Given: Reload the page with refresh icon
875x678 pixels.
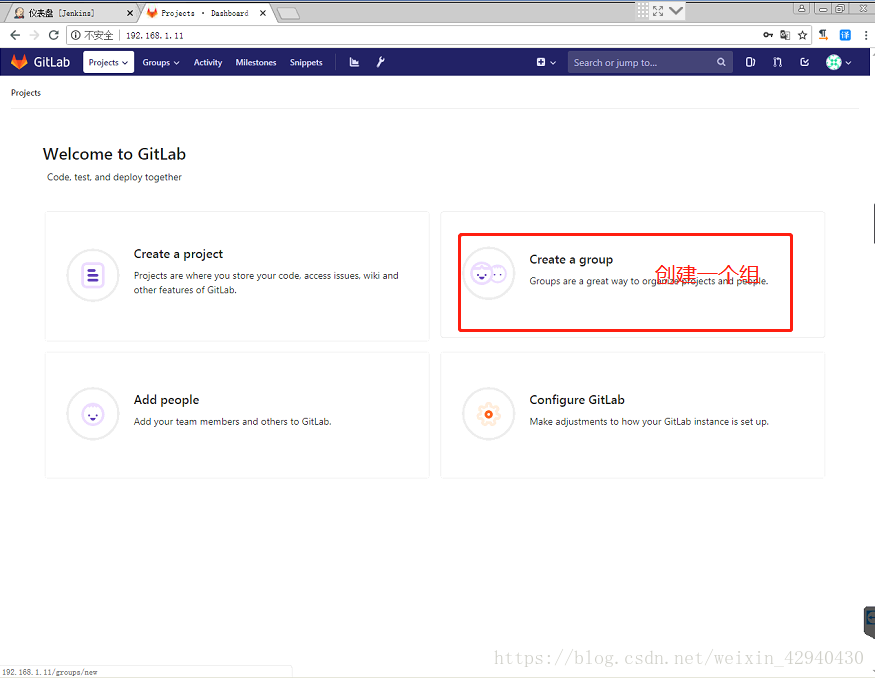Looking at the screenshot, I should [54, 35].
